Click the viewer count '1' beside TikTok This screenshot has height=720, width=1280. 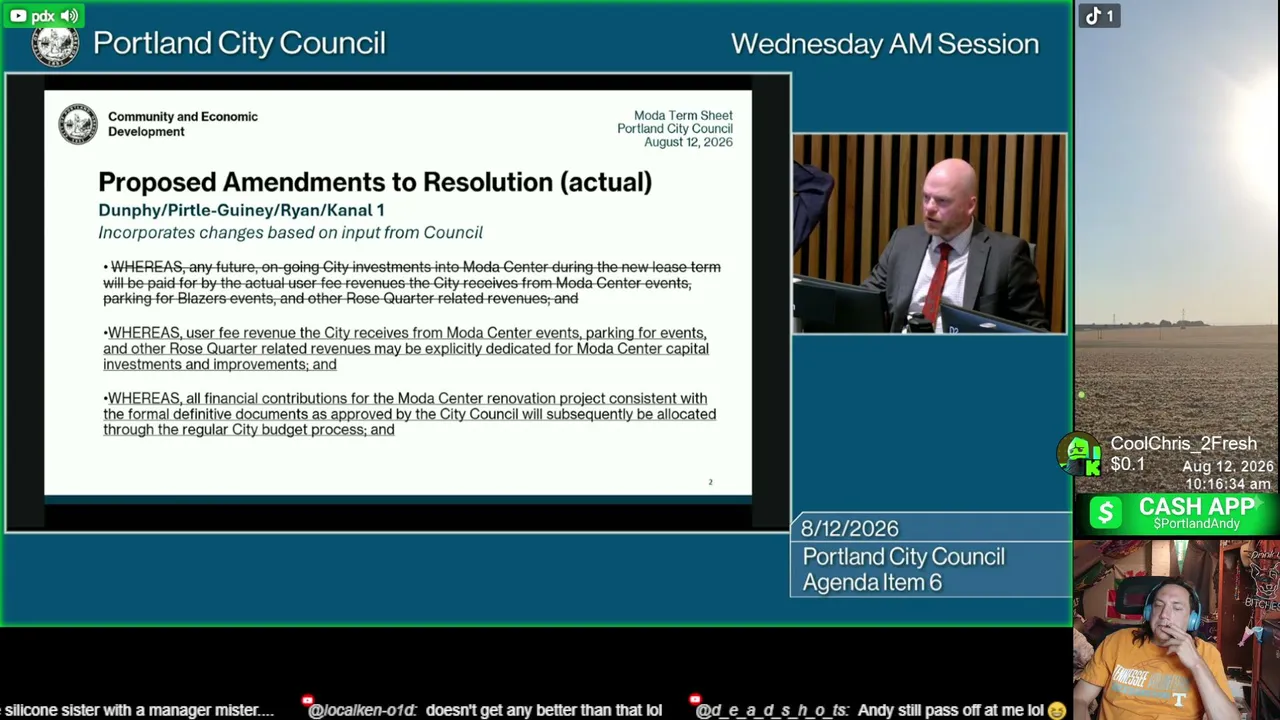(1109, 16)
